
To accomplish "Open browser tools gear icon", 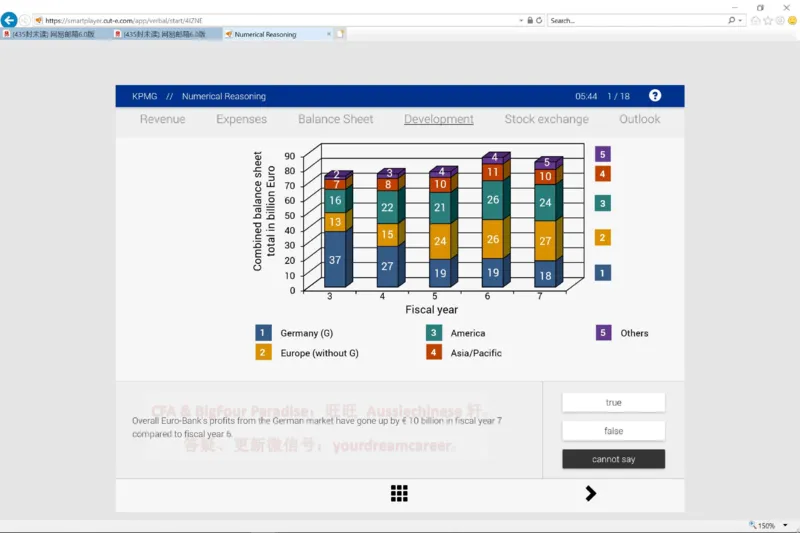I will point(780,20).
